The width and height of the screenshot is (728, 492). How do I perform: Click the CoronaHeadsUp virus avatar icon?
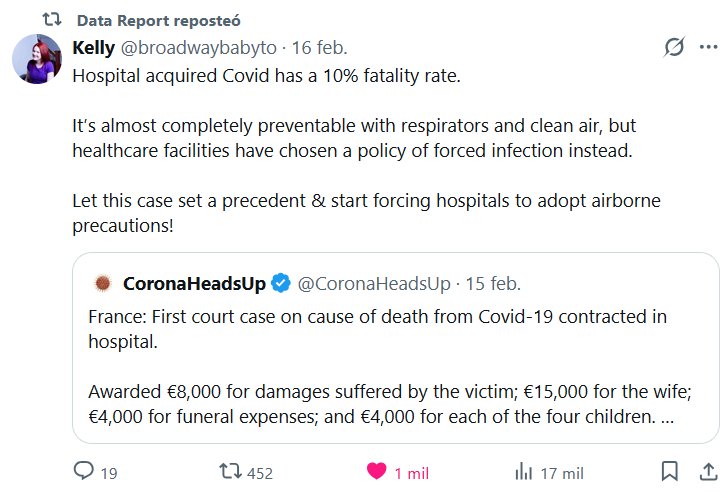[x=100, y=284]
